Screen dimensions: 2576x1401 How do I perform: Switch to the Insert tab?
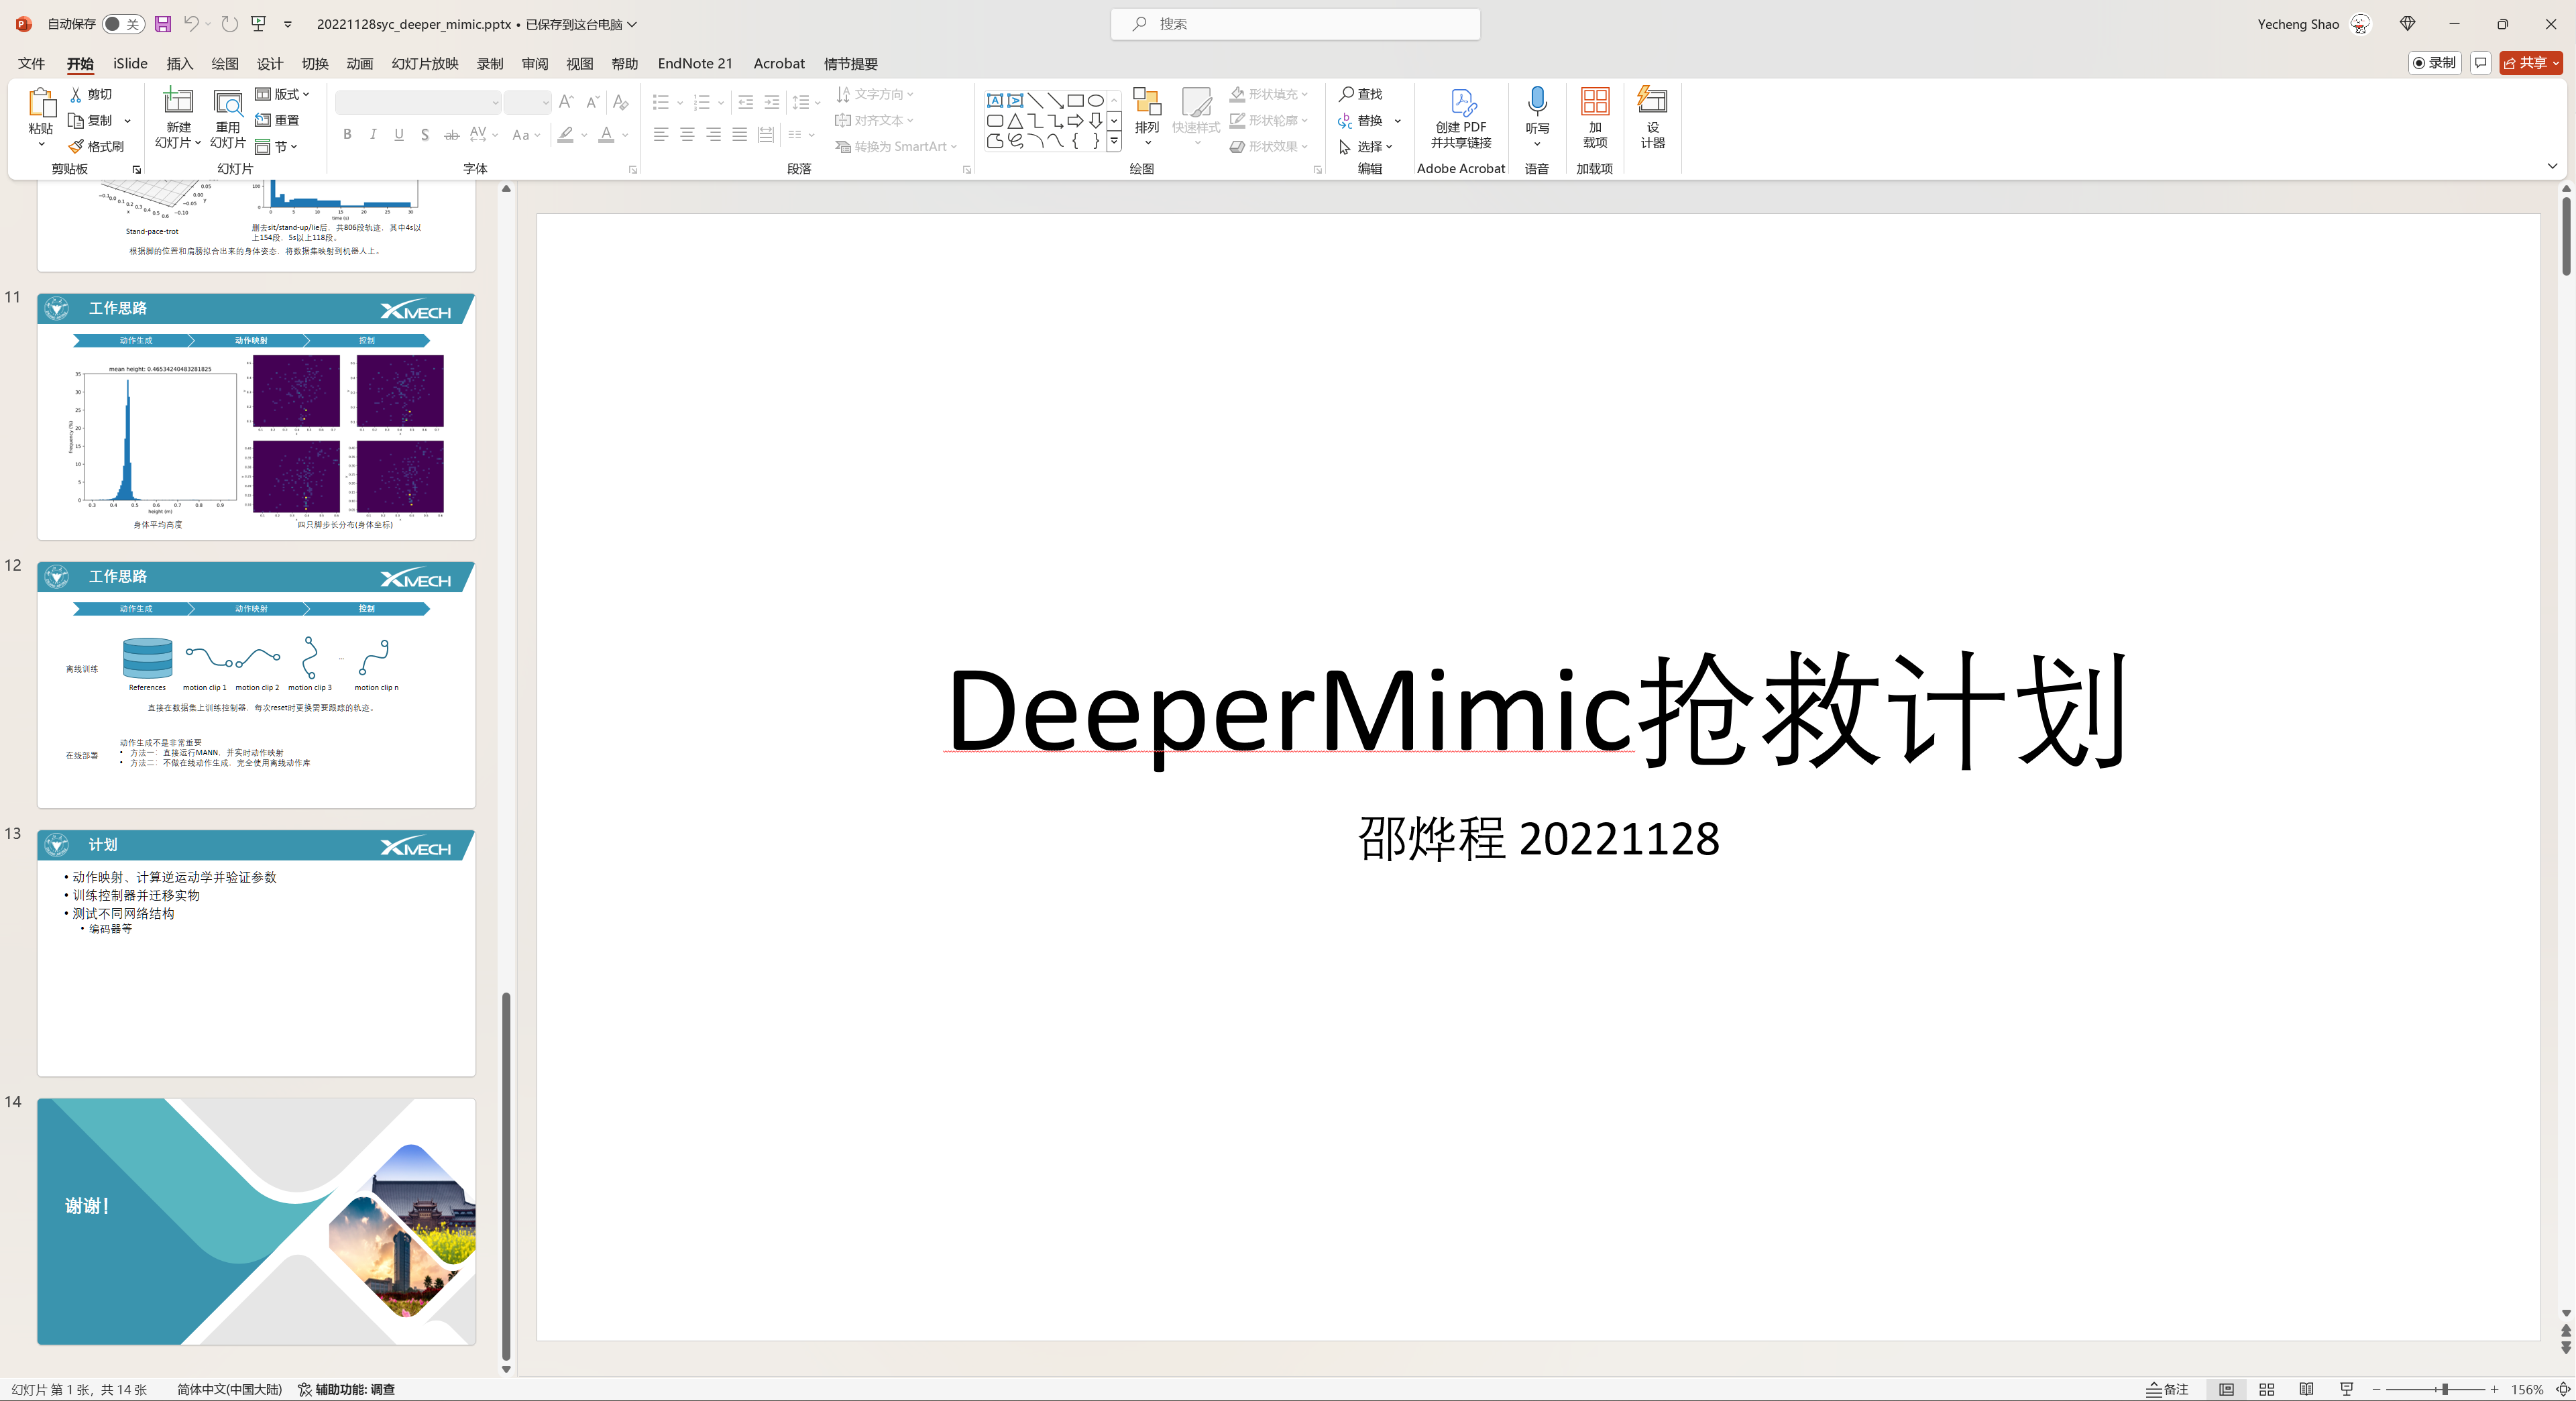tap(180, 63)
